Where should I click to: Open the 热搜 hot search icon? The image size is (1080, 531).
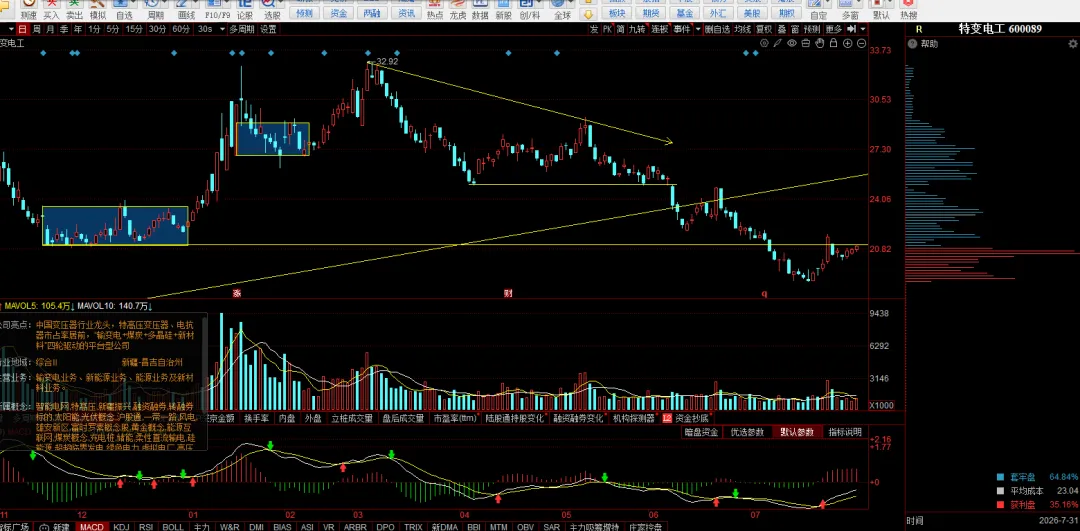tap(908, 9)
